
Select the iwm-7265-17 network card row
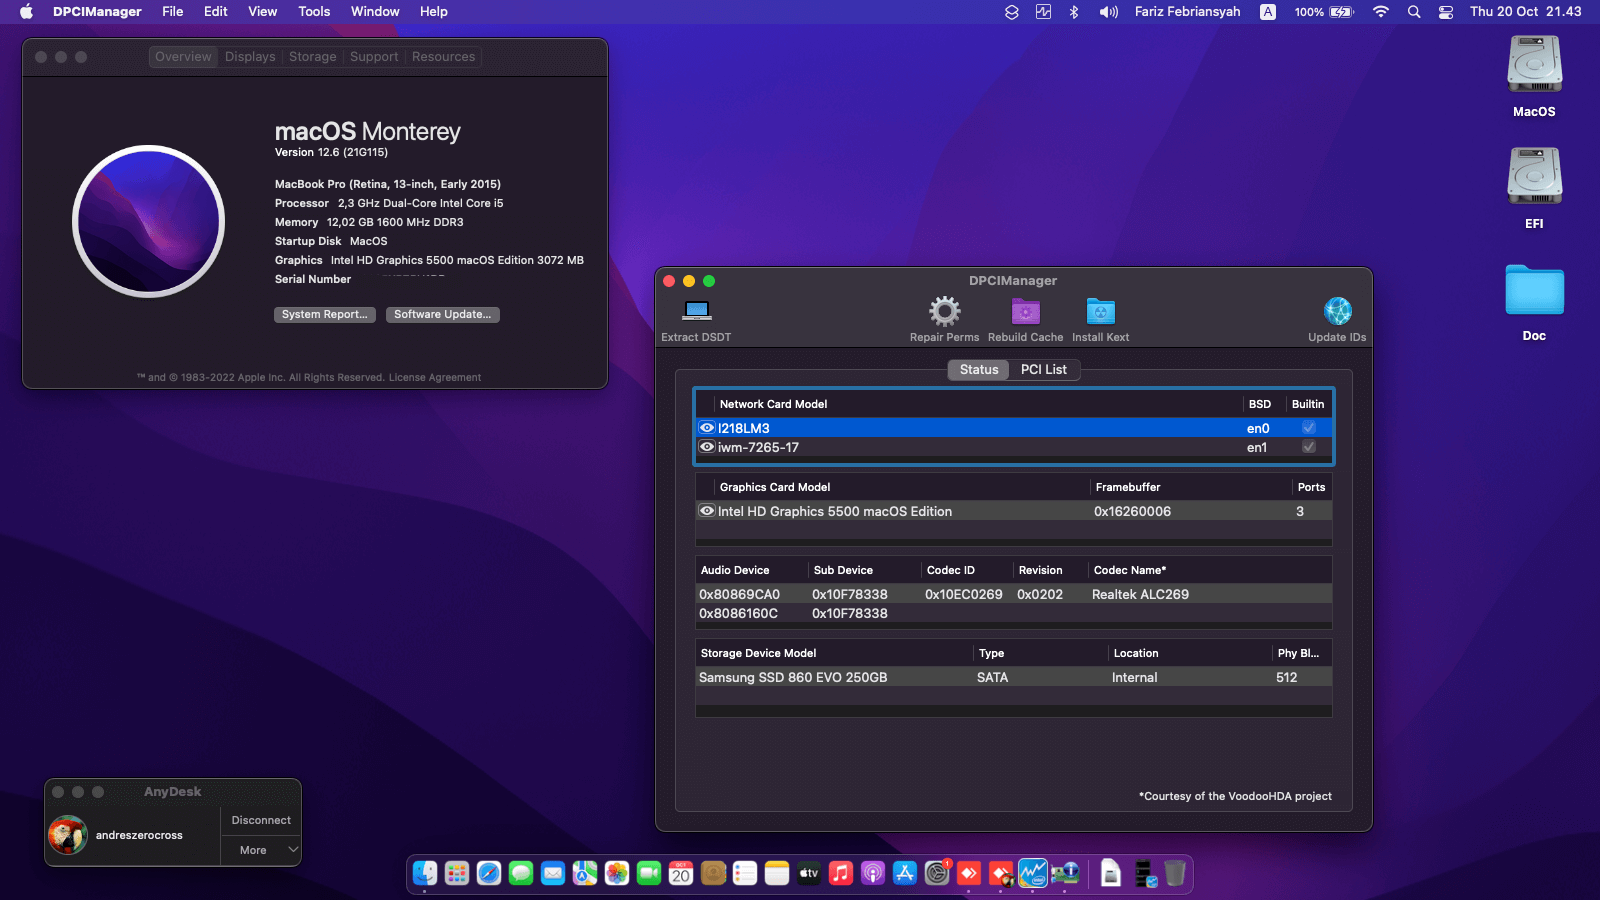tap(1014, 447)
